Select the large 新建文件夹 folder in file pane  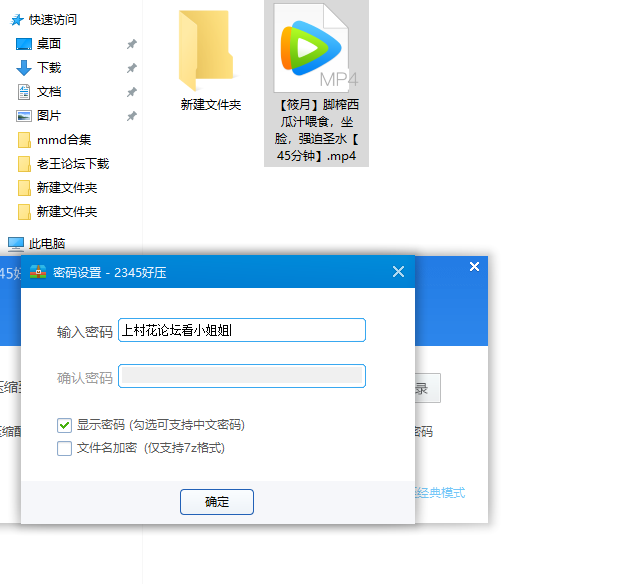(x=210, y=60)
